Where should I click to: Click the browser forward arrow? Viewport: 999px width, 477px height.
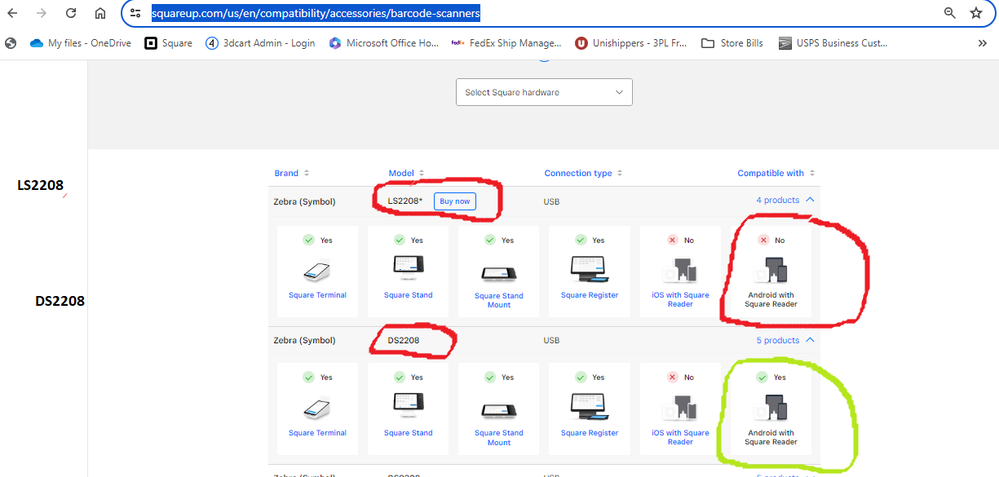click(41, 13)
